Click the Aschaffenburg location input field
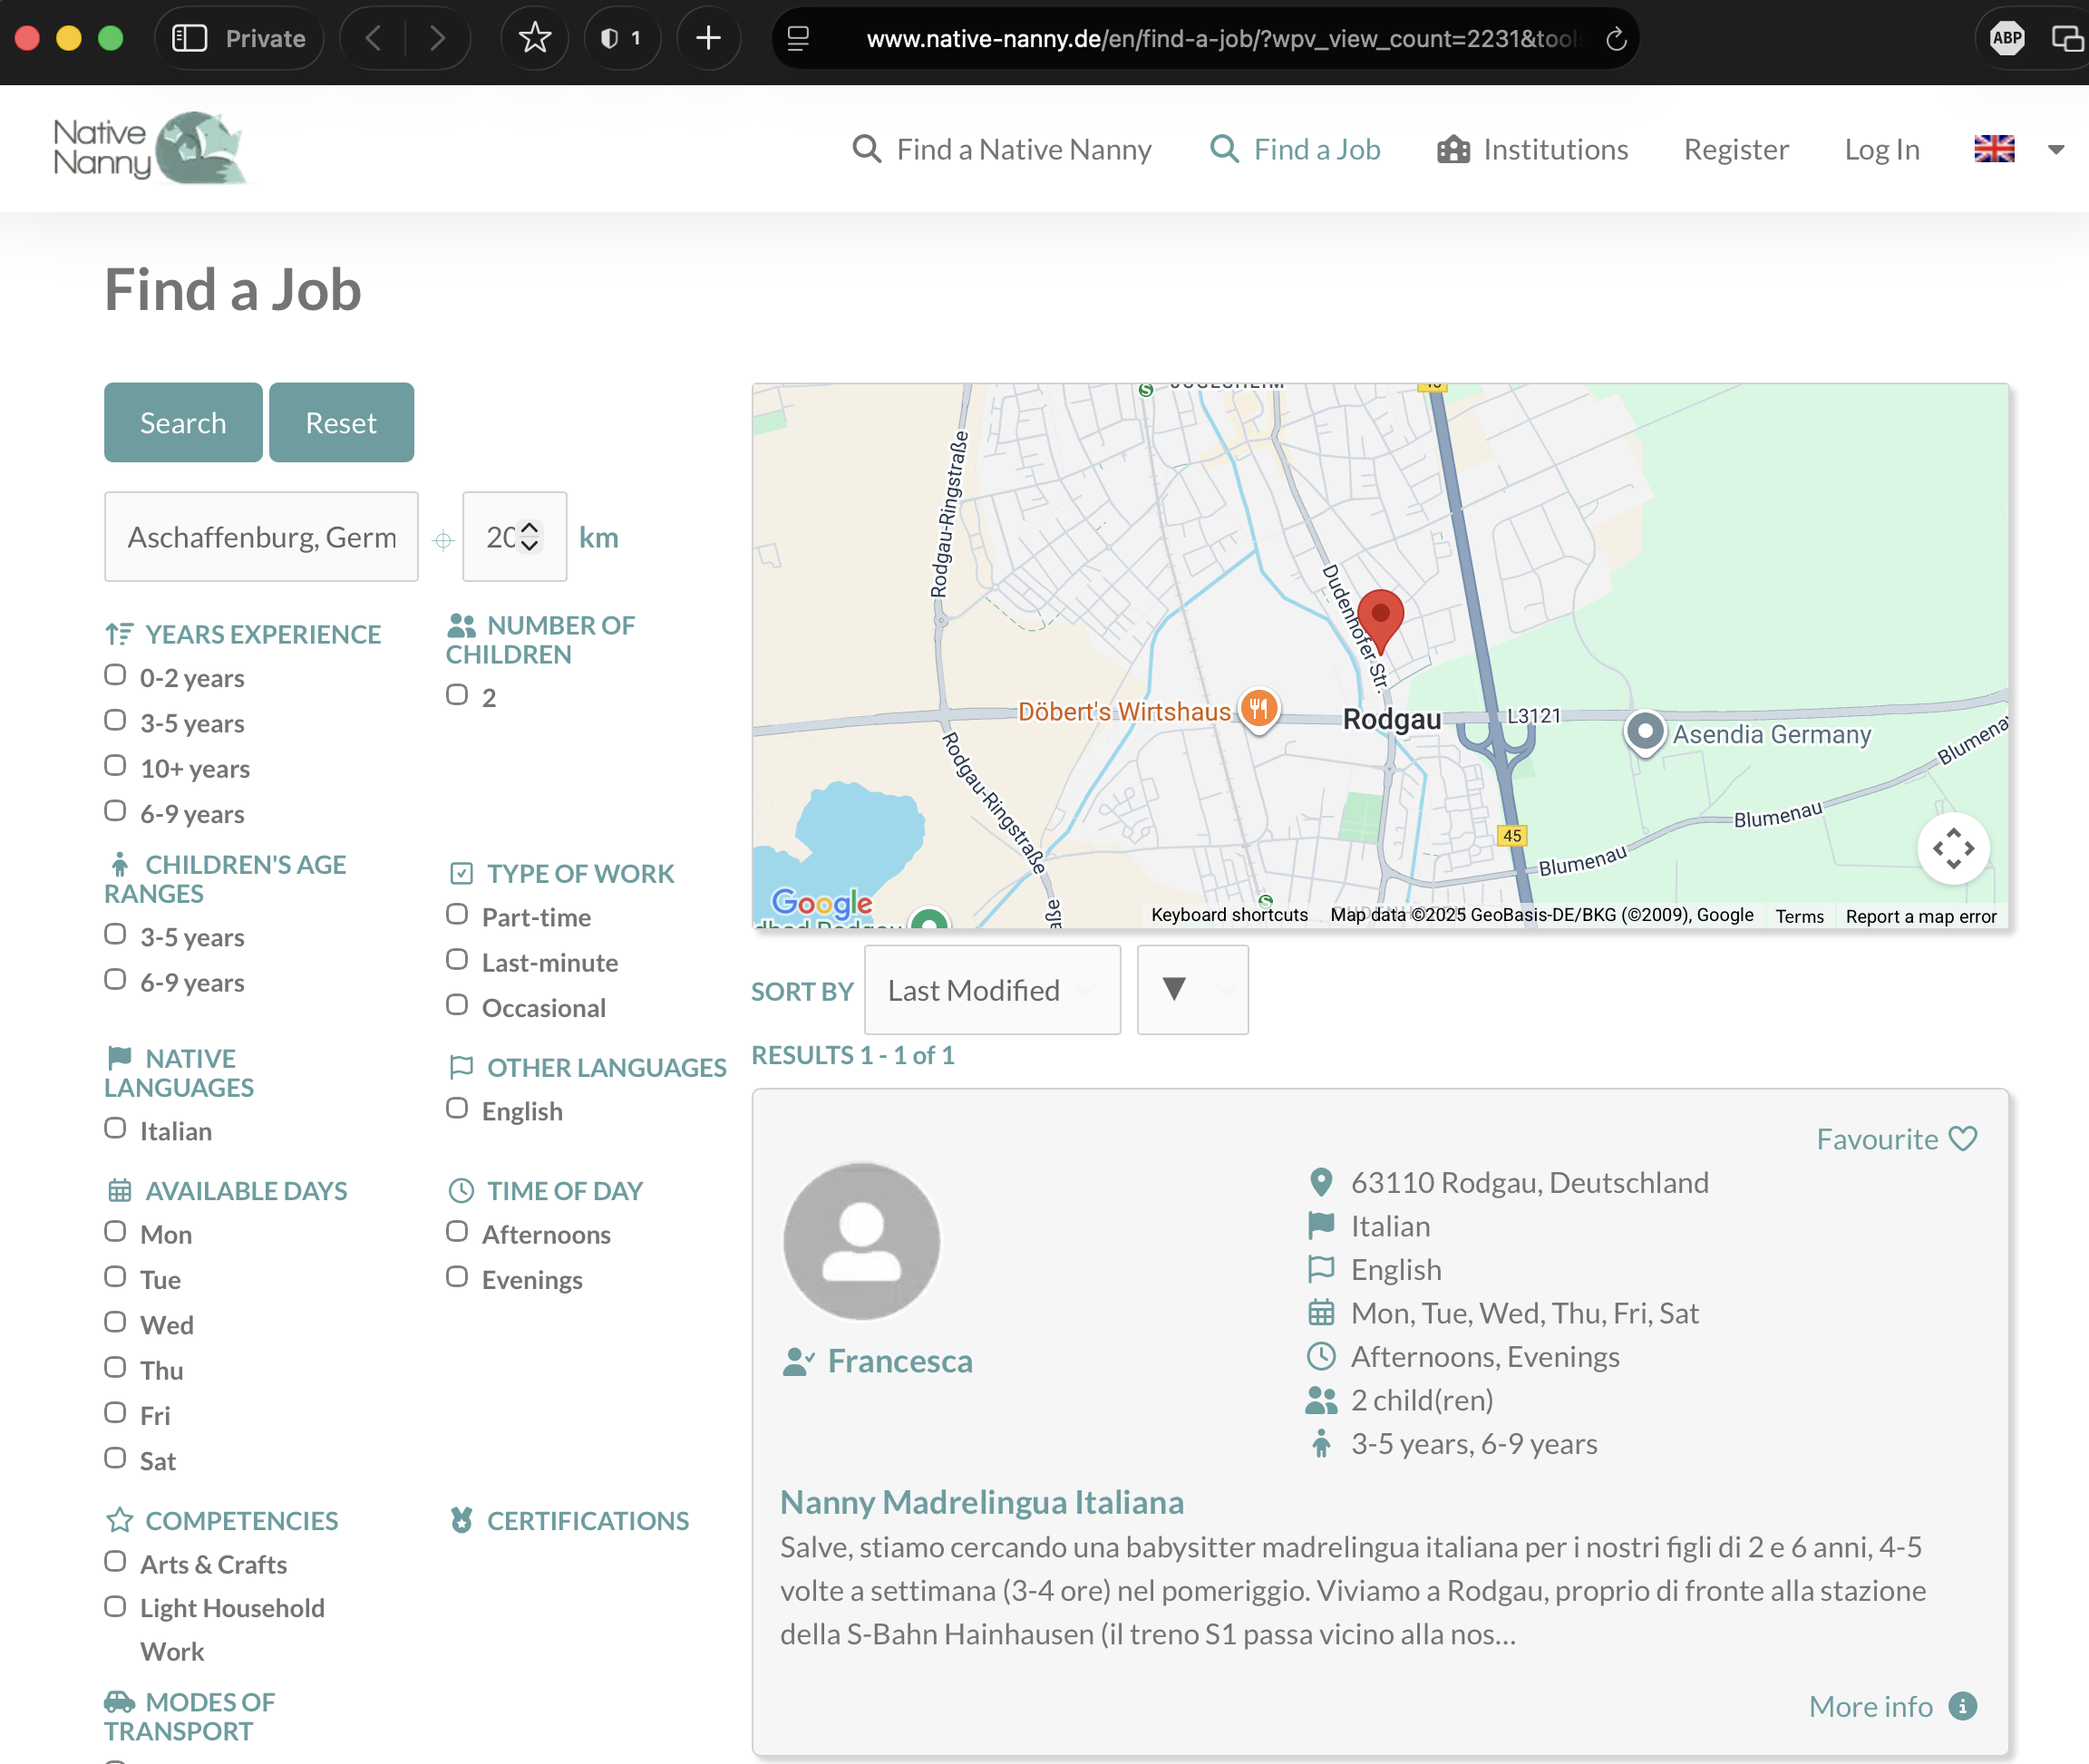 pyautogui.click(x=261, y=537)
